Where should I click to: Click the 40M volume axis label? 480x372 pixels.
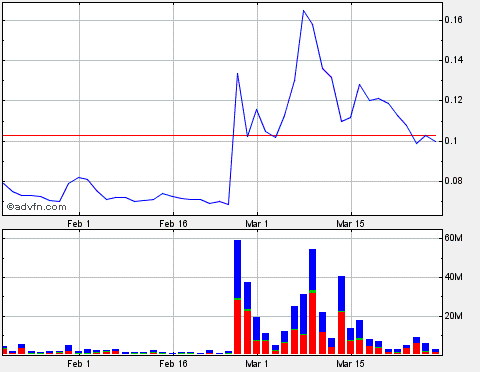[x=453, y=277]
